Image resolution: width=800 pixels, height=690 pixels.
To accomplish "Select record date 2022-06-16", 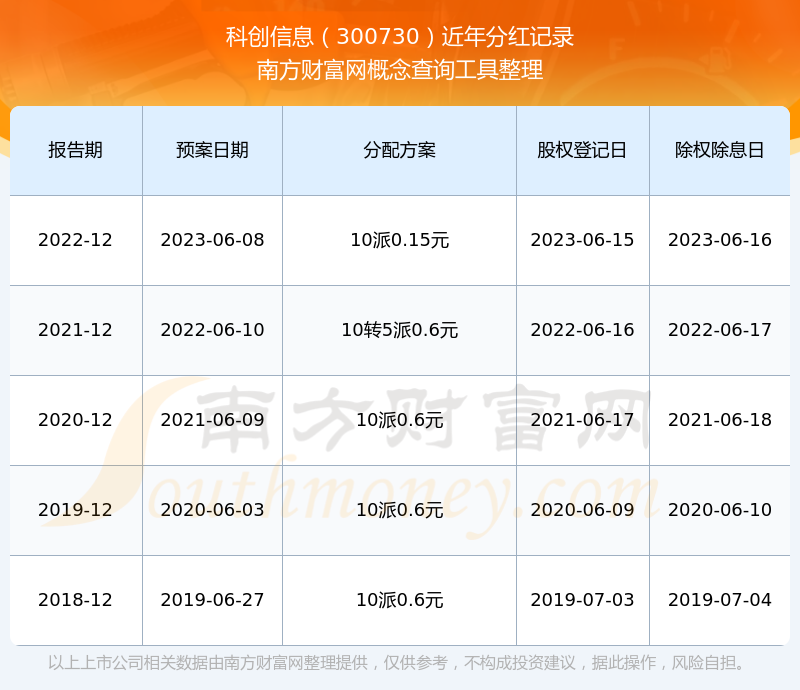I will (582, 330).
